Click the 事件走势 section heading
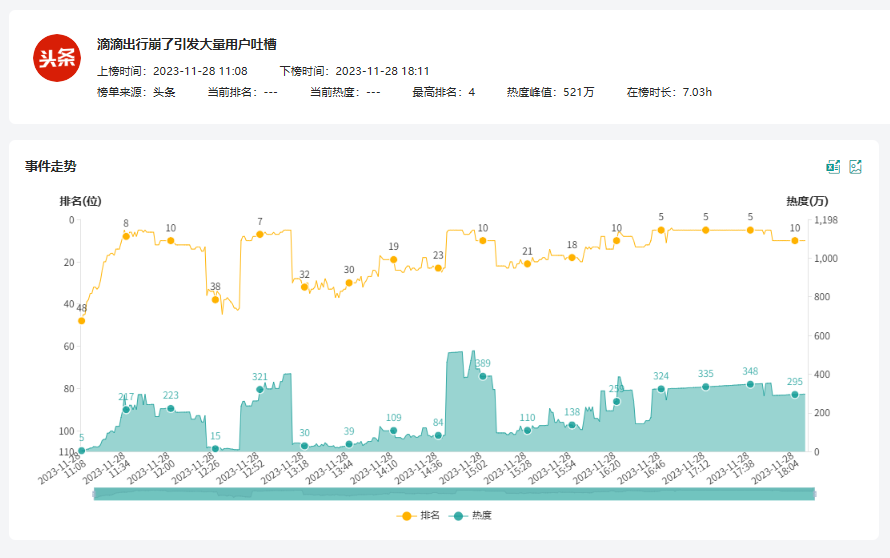The width and height of the screenshot is (890, 558). [x=51, y=167]
